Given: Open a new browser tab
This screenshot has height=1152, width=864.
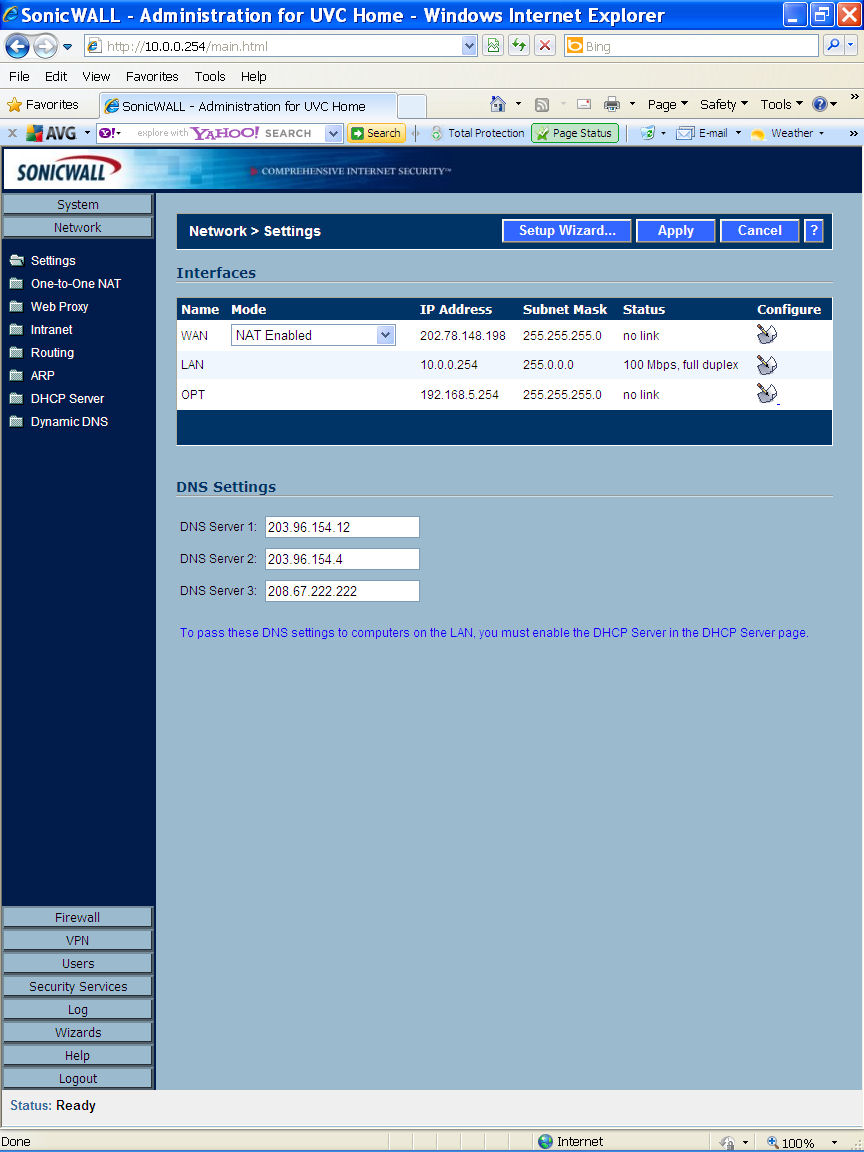Looking at the screenshot, I should 411,106.
